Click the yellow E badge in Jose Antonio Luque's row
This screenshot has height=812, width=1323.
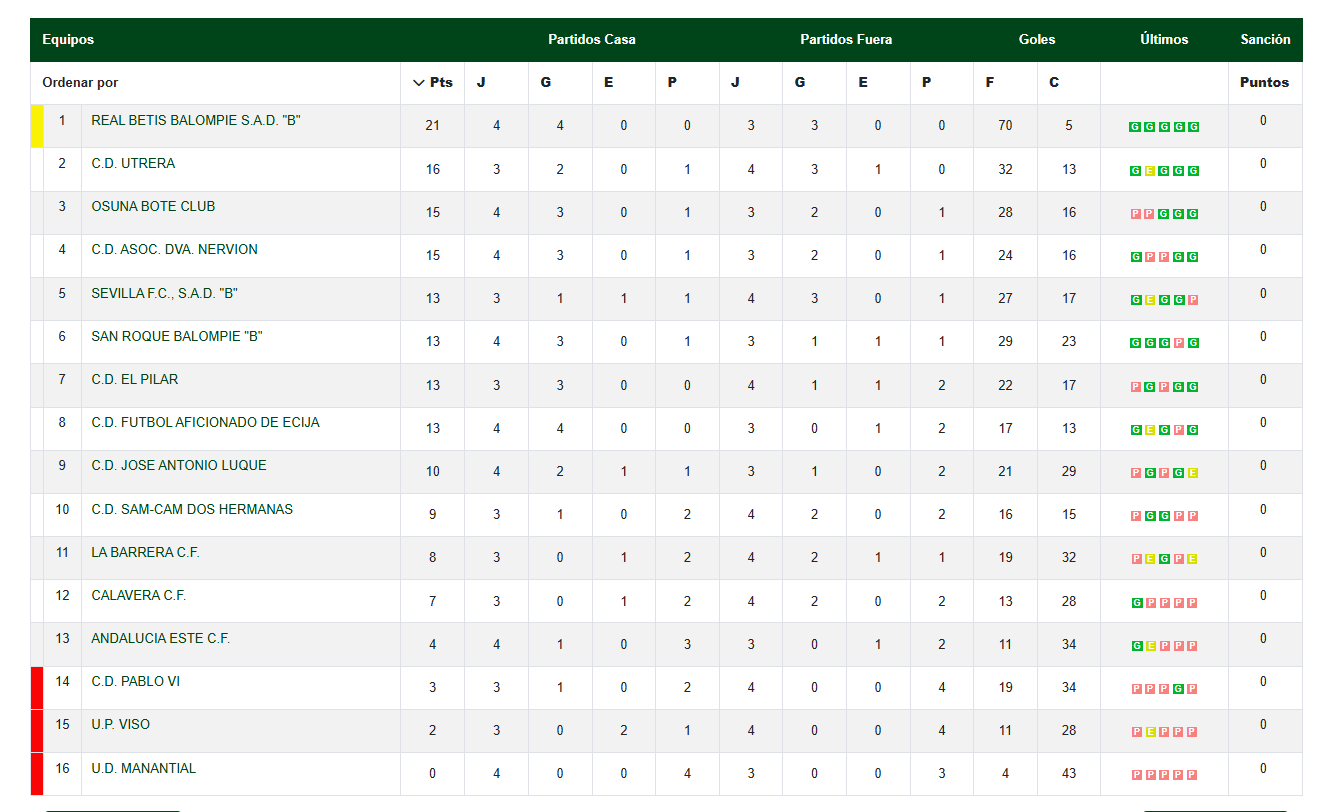(1193, 473)
